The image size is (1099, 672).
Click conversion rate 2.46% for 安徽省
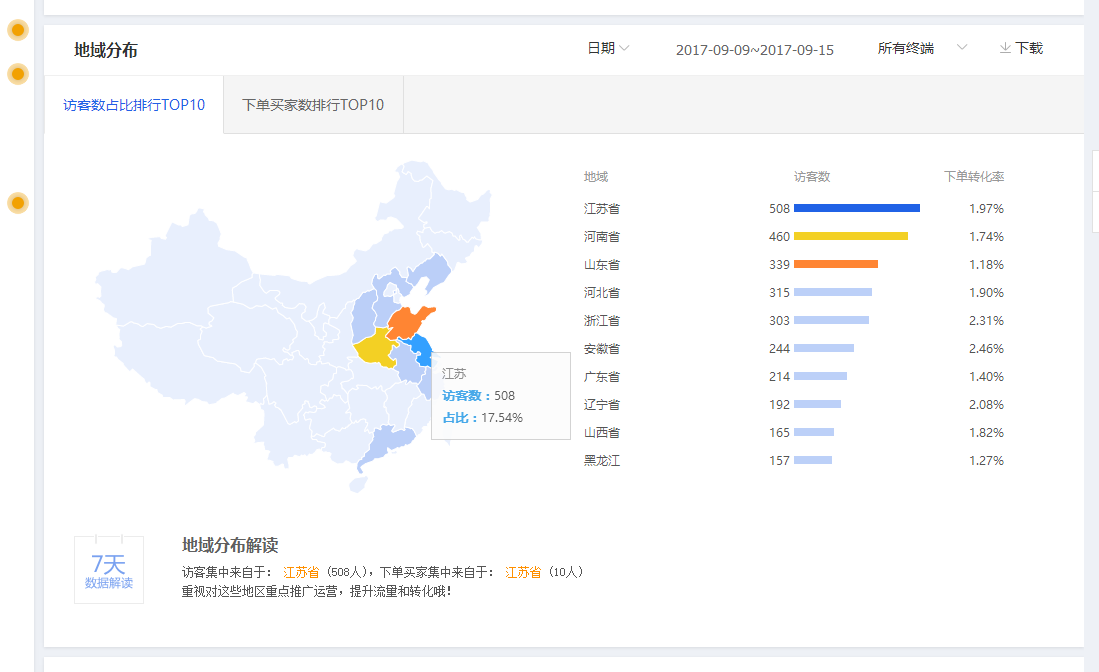click(x=986, y=349)
